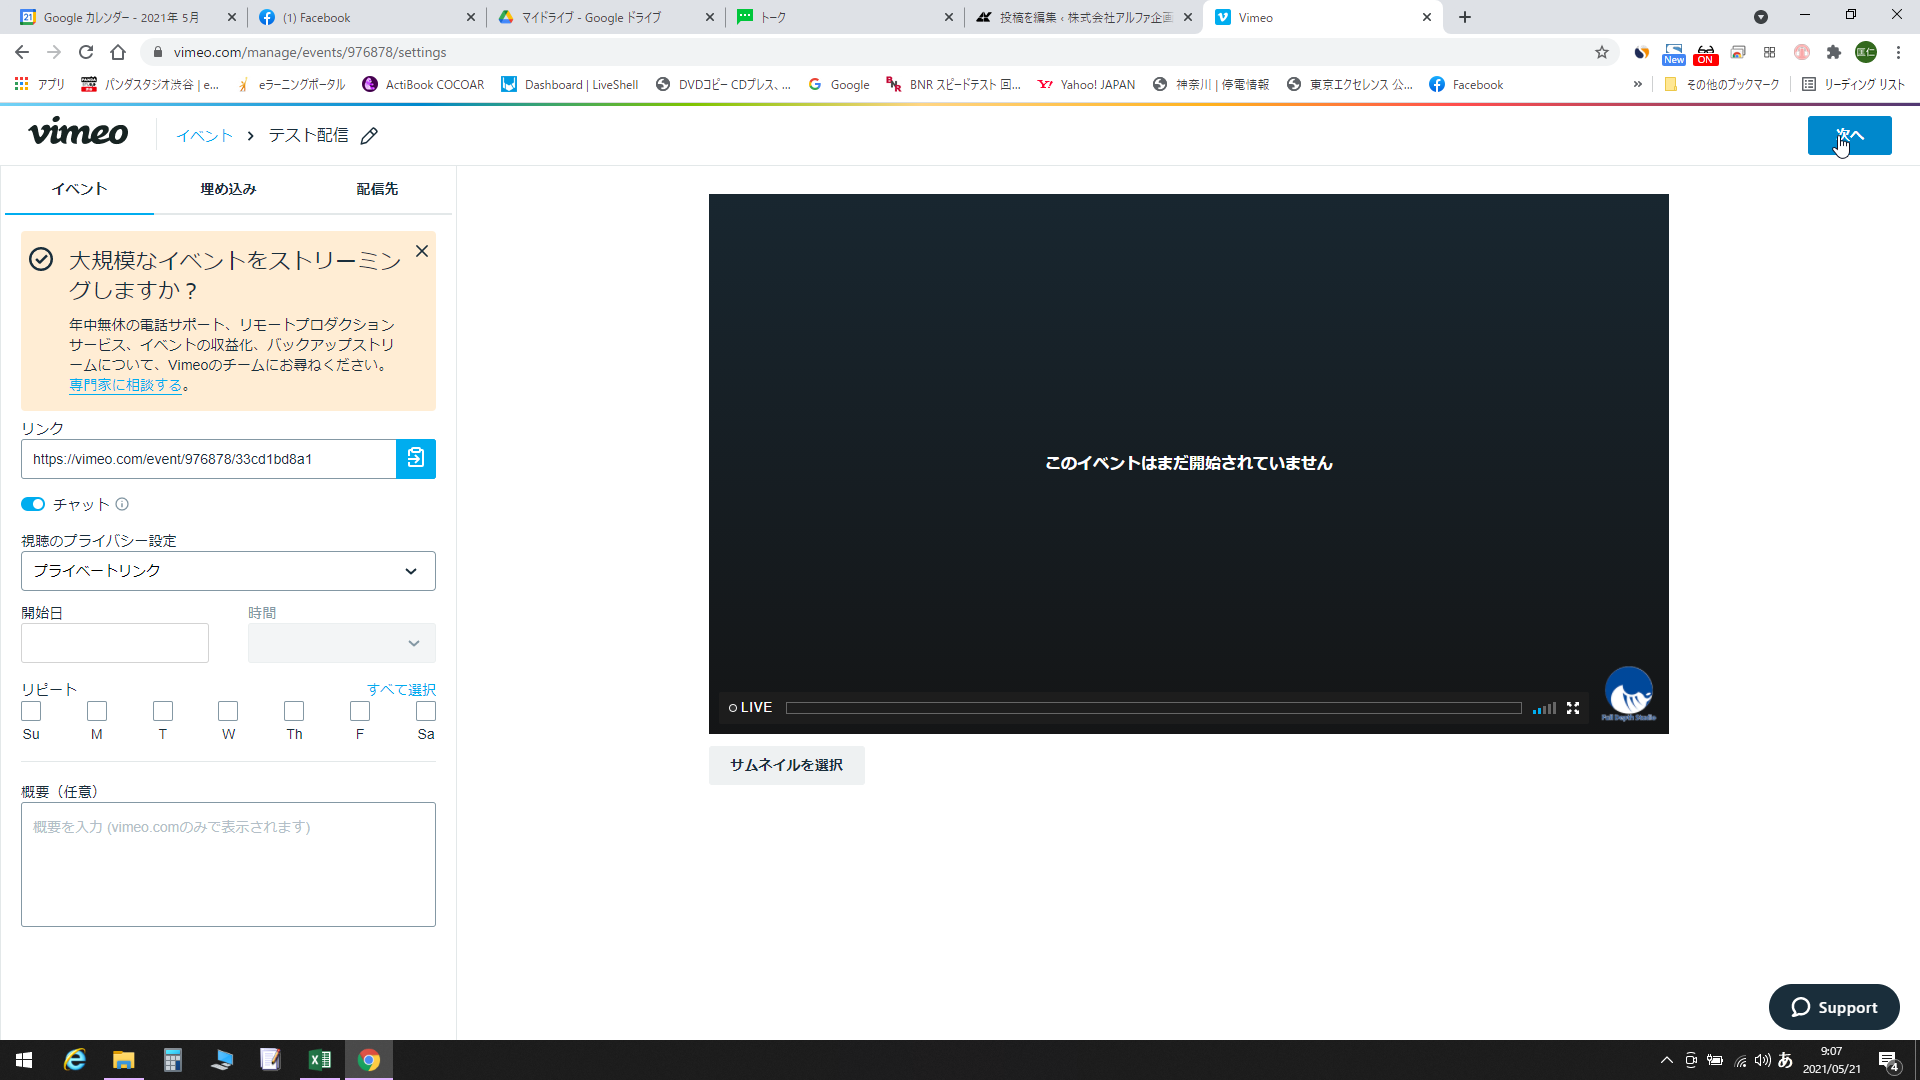Screen dimensions: 1920x1080
Task: Click 専門家に相談する link
Action: [125, 386]
